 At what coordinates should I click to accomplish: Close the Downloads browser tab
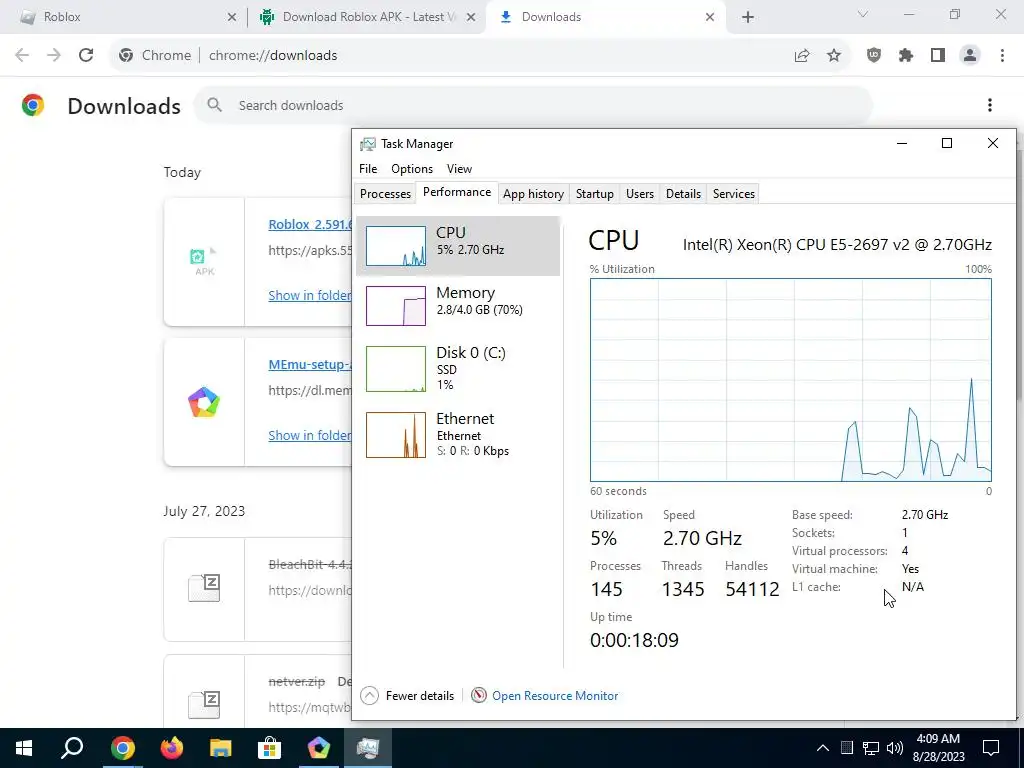click(x=710, y=17)
